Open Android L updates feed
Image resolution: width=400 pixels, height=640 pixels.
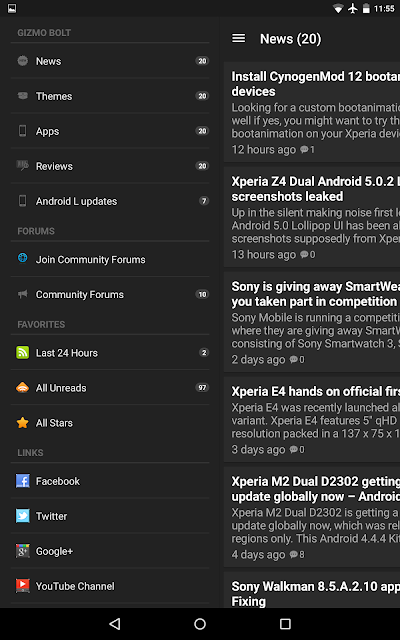110,201
